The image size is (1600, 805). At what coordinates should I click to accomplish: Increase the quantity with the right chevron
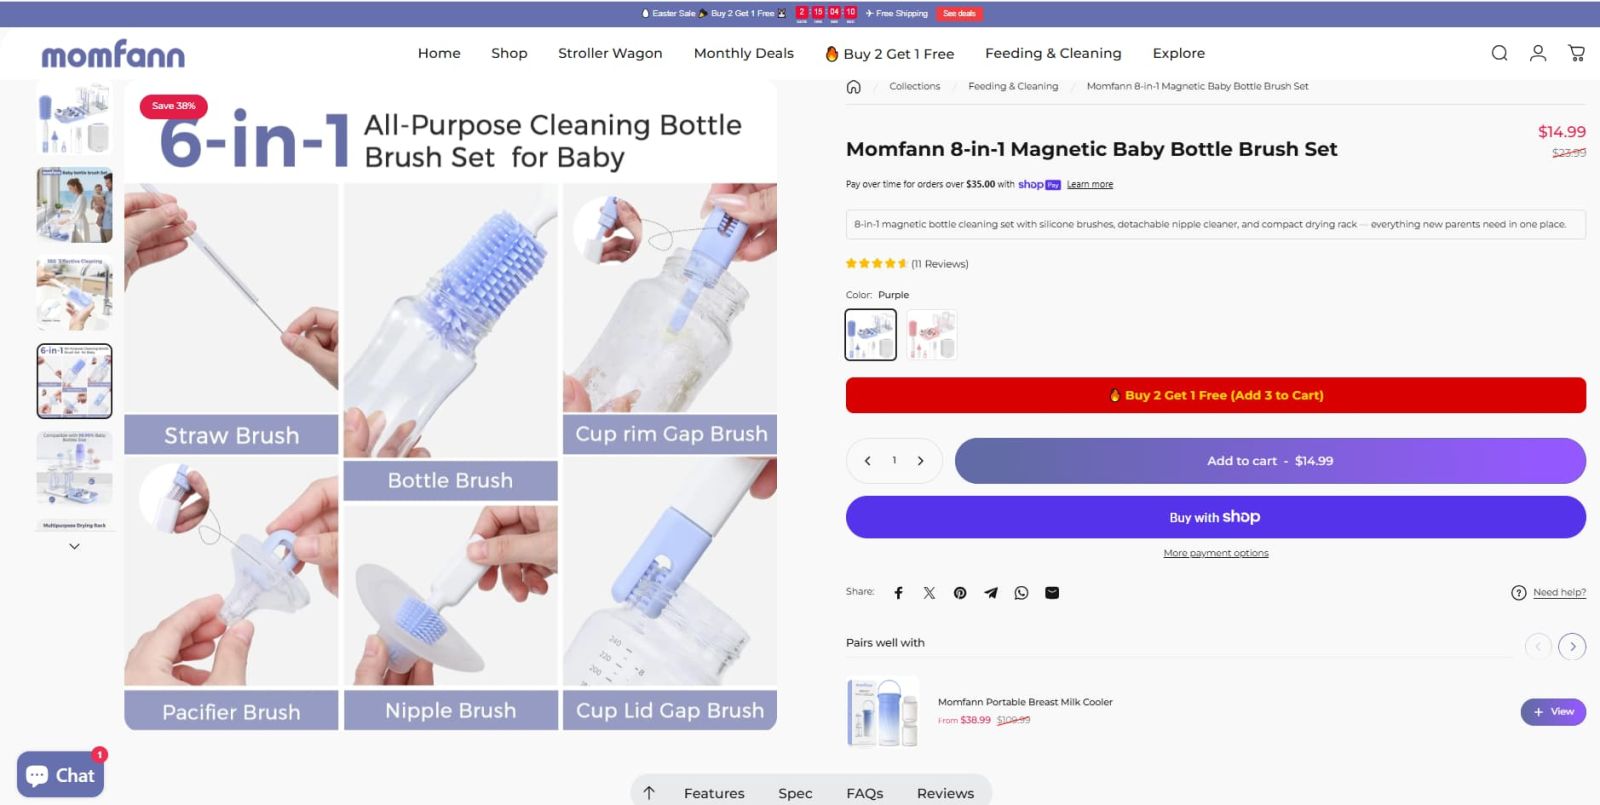pos(920,461)
